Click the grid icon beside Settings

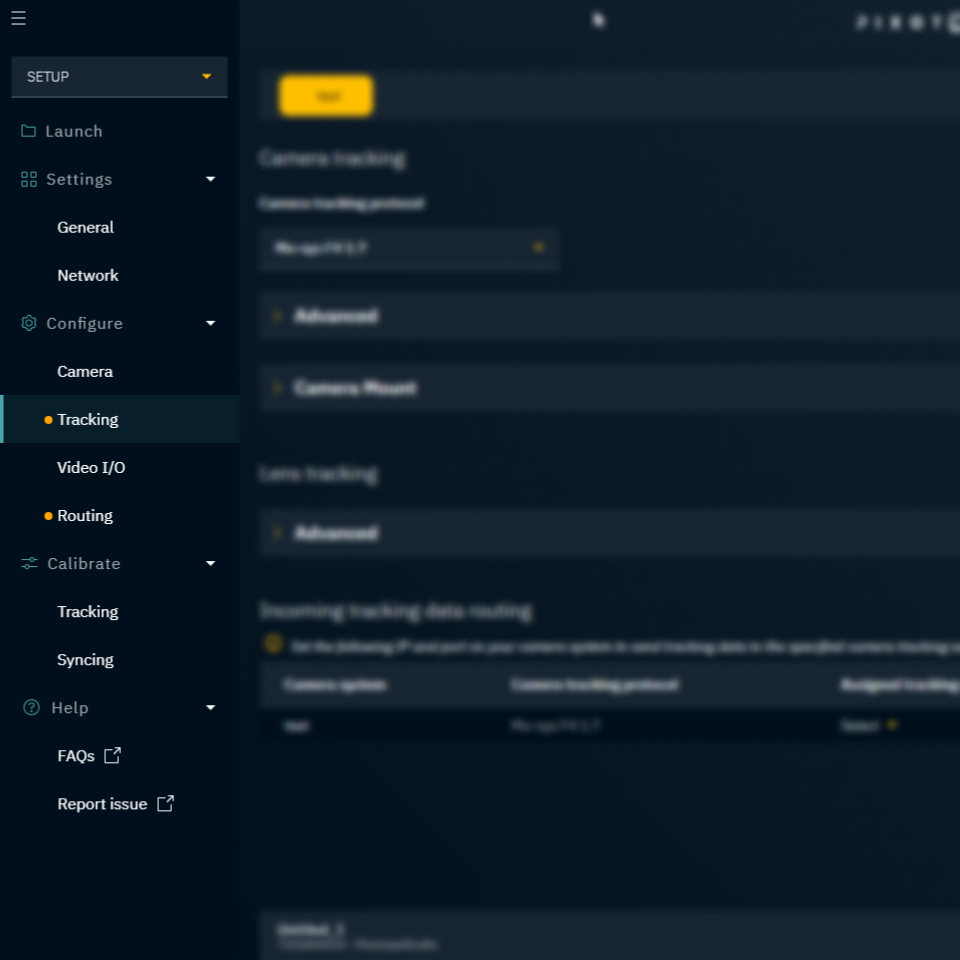tap(28, 179)
